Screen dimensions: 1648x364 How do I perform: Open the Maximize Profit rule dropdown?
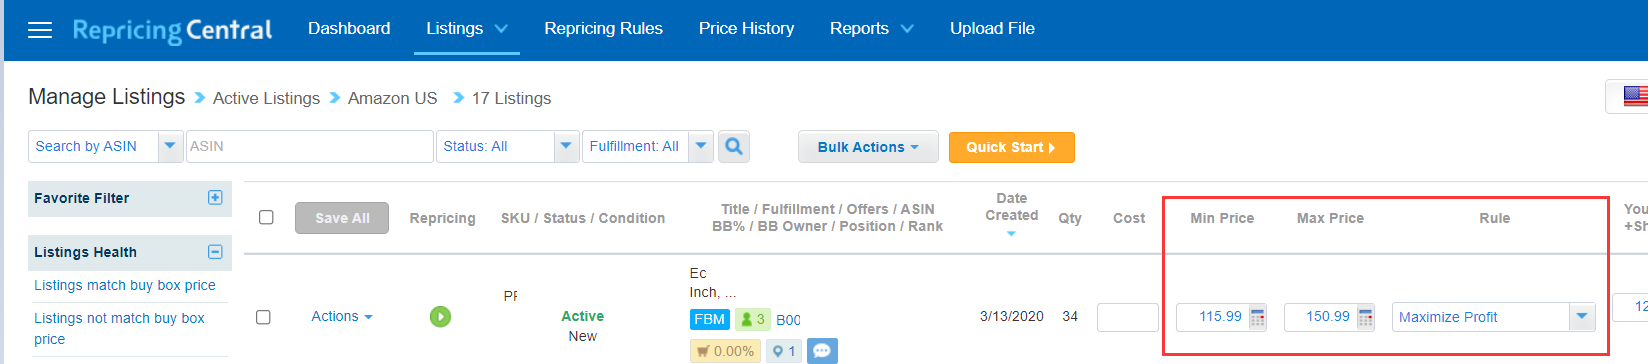click(x=1493, y=317)
